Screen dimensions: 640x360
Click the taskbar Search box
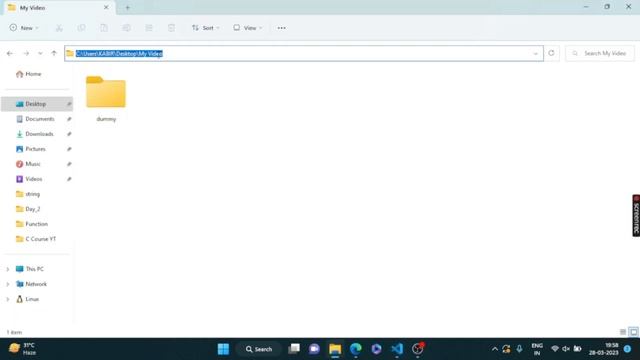259,349
